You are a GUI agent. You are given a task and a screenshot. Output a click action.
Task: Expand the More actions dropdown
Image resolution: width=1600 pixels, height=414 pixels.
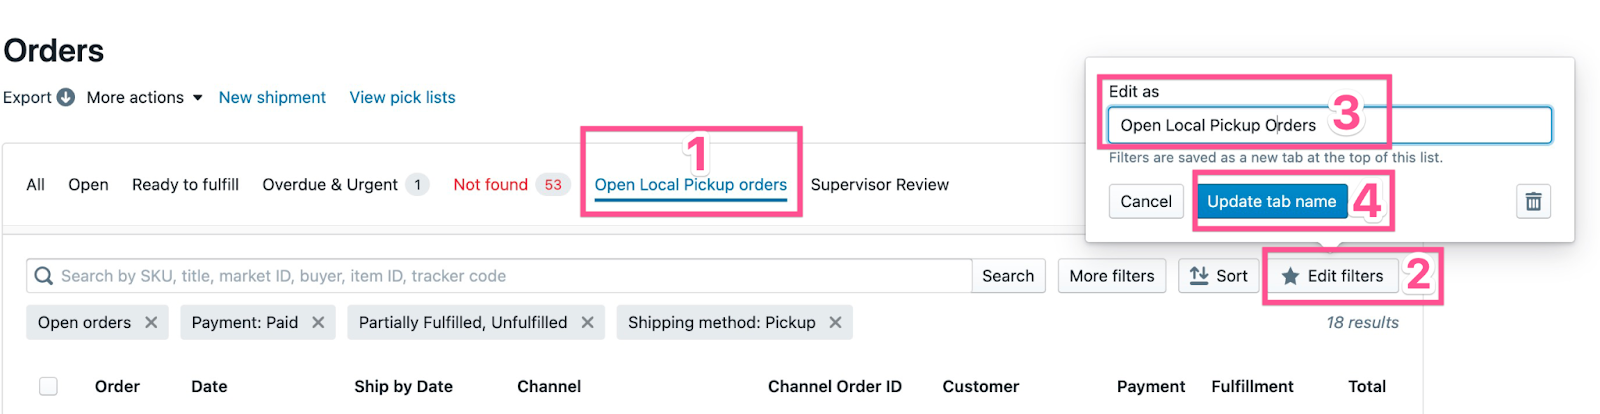144,97
